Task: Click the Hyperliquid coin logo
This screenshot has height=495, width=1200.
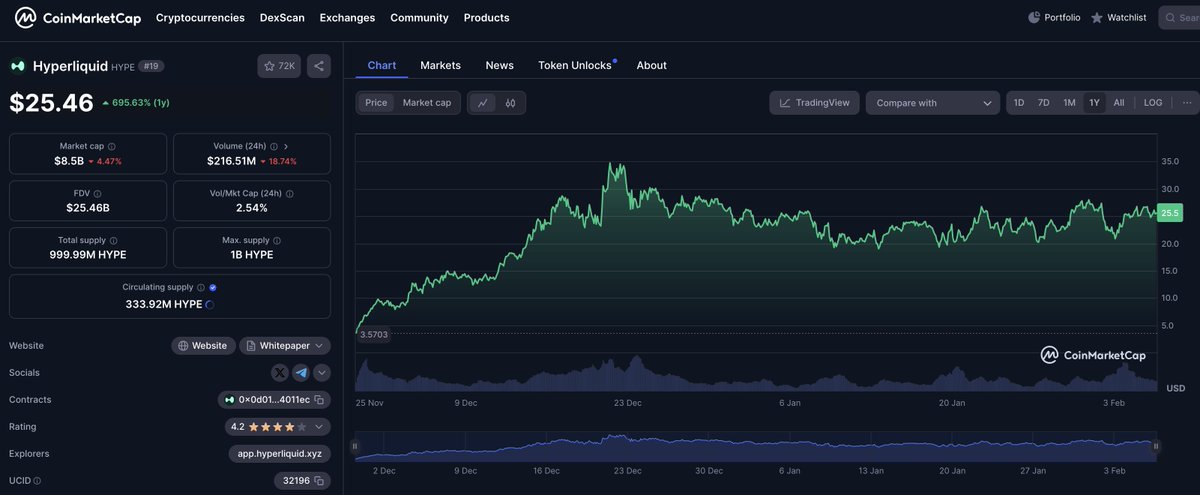Action: tap(18, 66)
